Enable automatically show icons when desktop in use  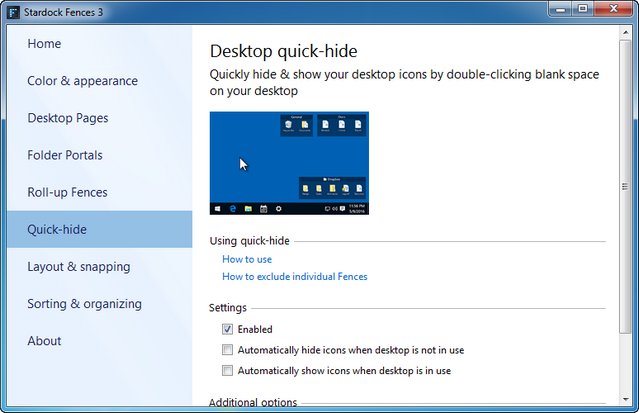228,371
